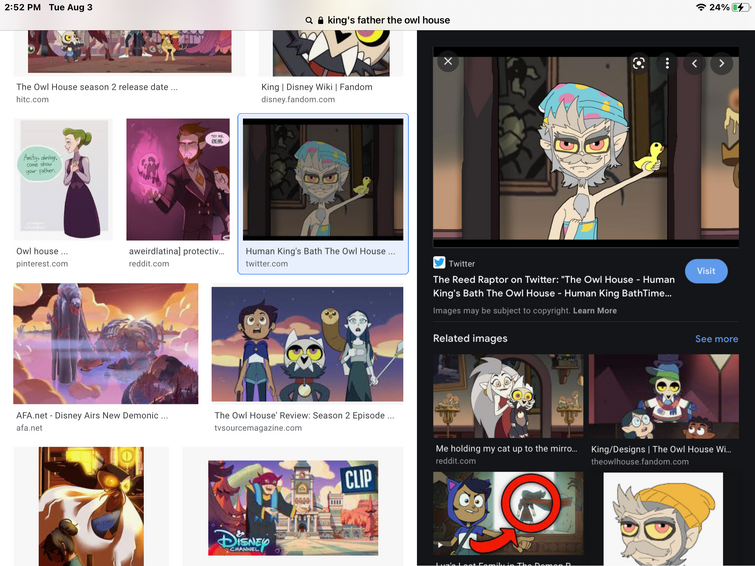This screenshot has height=566, width=755.
Task: Click pinterest.com source label
Action: tap(42, 264)
